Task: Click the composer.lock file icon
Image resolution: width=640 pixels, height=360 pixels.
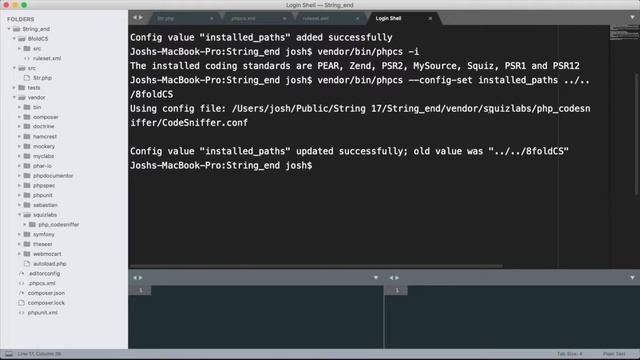Action: [22, 303]
